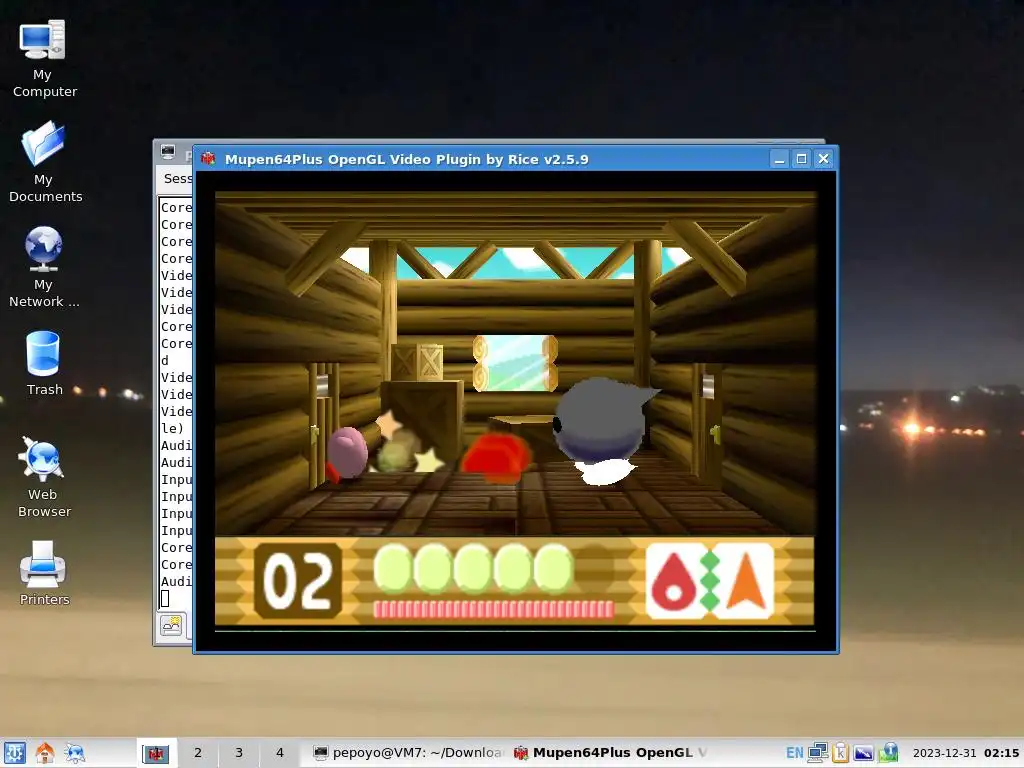The width and height of the screenshot is (1024, 768).
Task: Click the home folder taskbar icon
Action: [44, 753]
